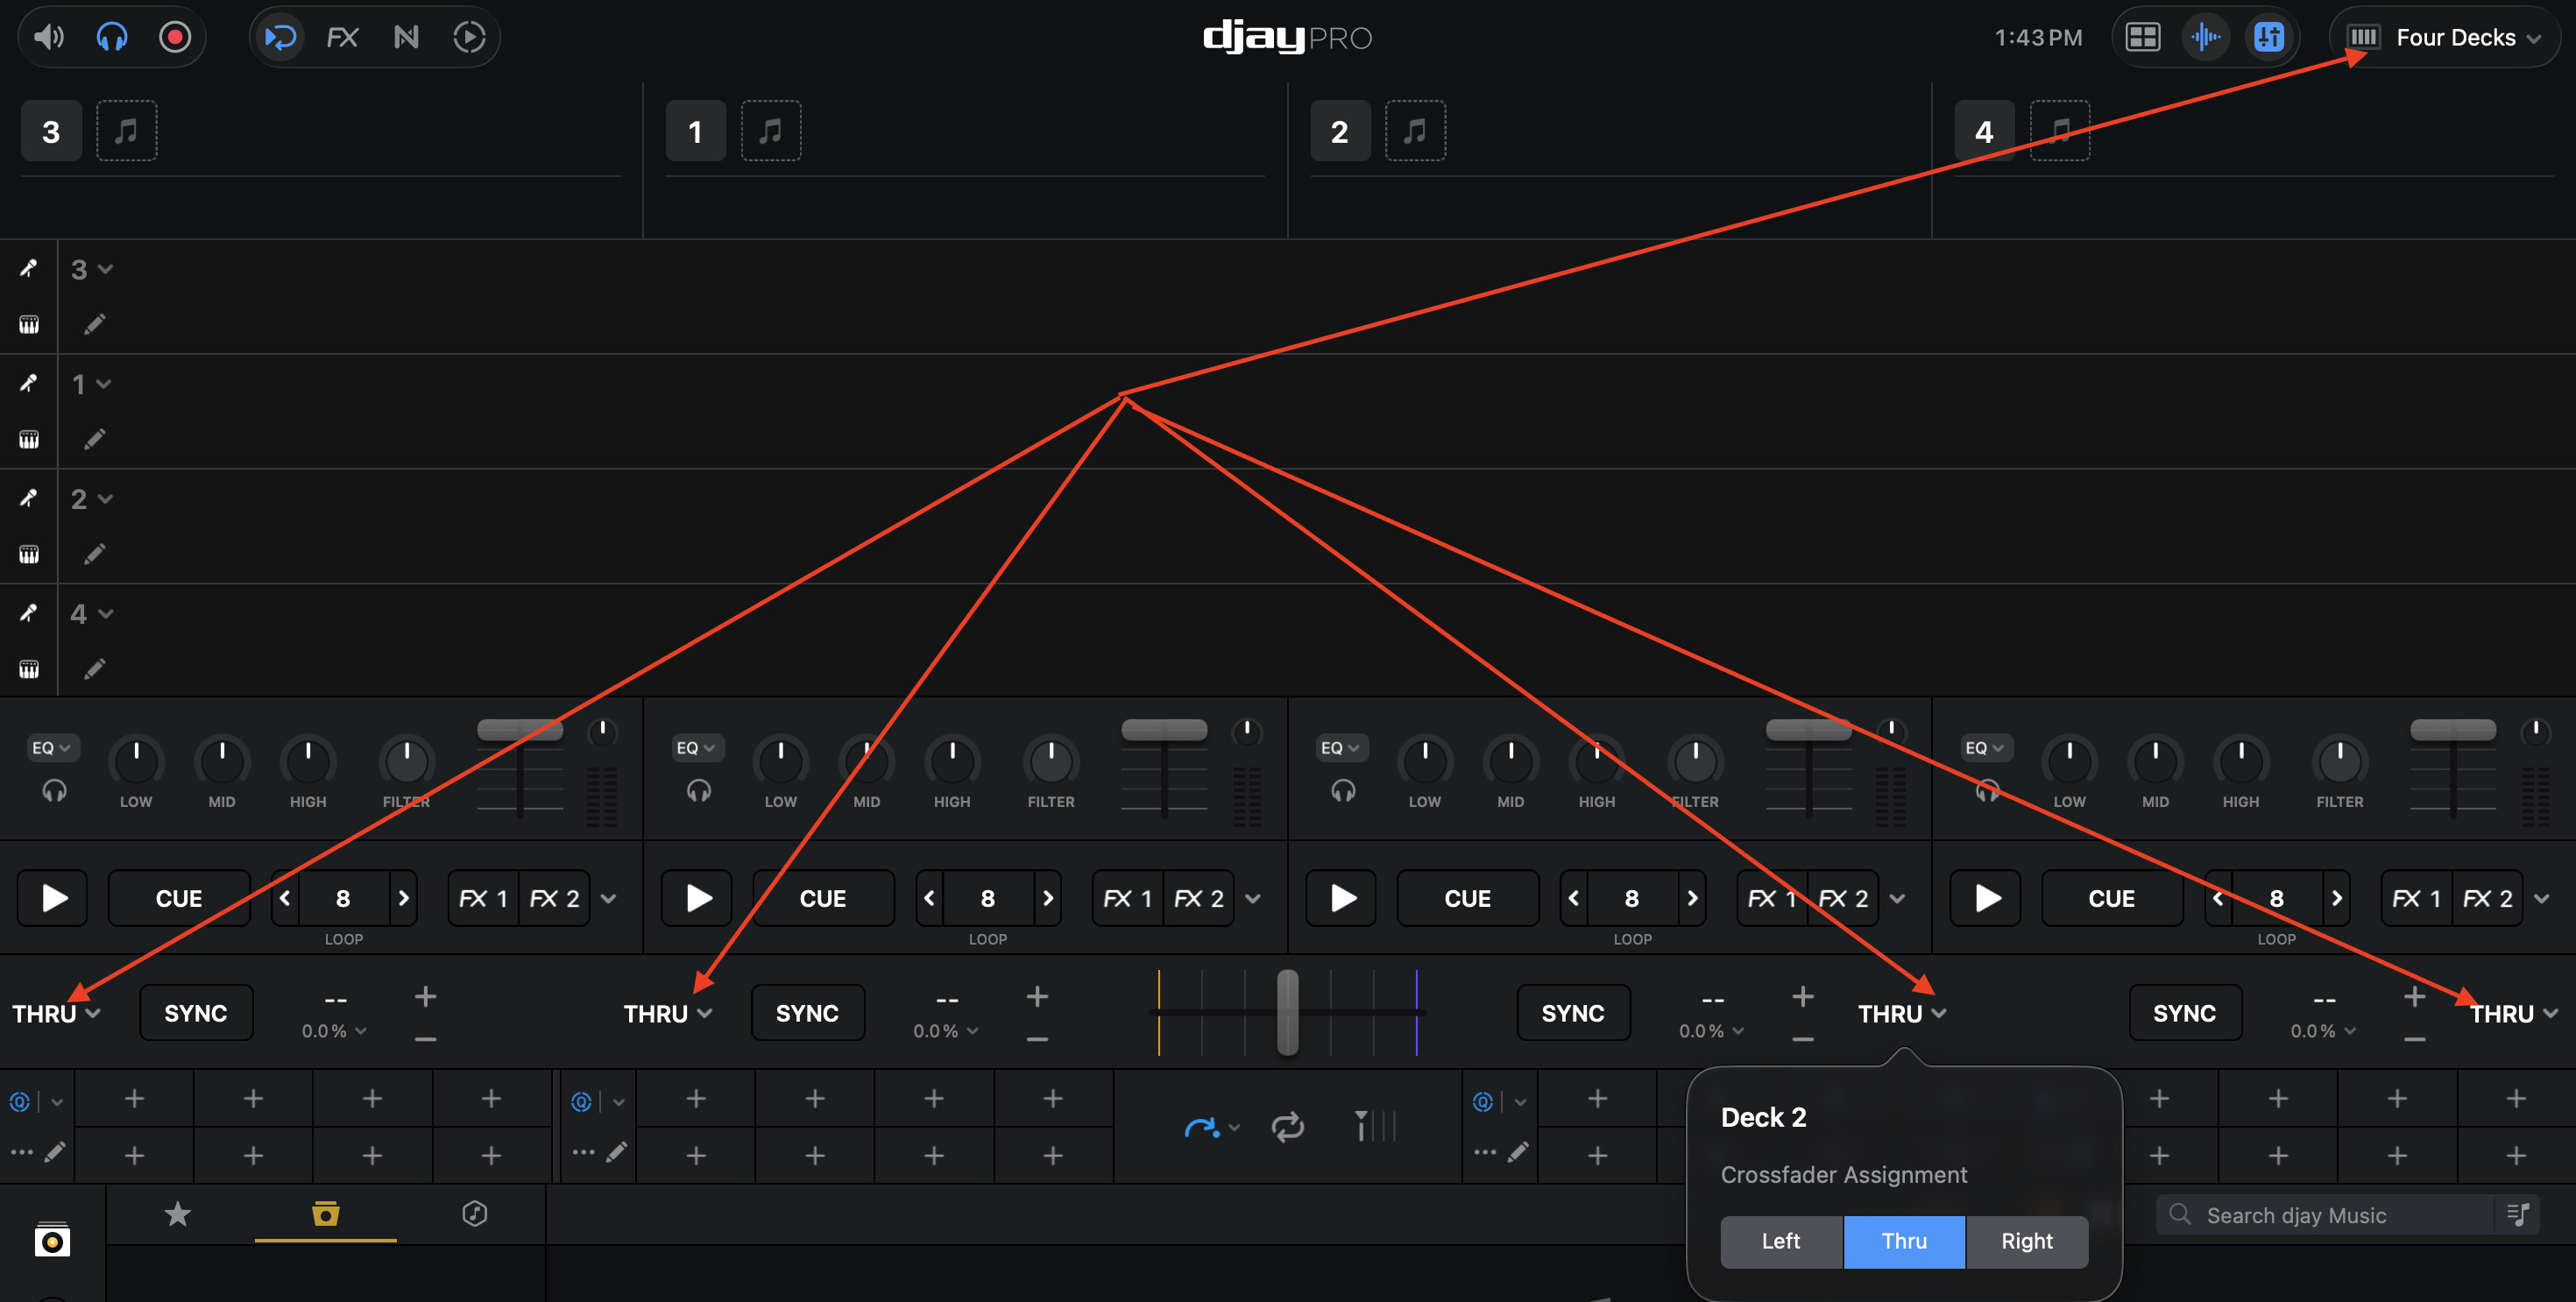Toggle FX 1 on deck 3
The width and height of the screenshot is (2576, 1302).
coord(483,898)
